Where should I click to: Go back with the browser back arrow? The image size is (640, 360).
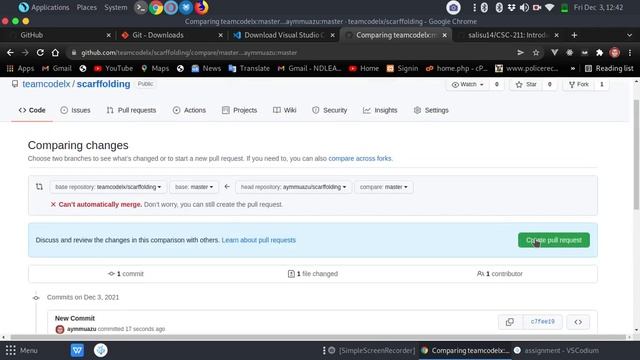click(x=10, y=53)
